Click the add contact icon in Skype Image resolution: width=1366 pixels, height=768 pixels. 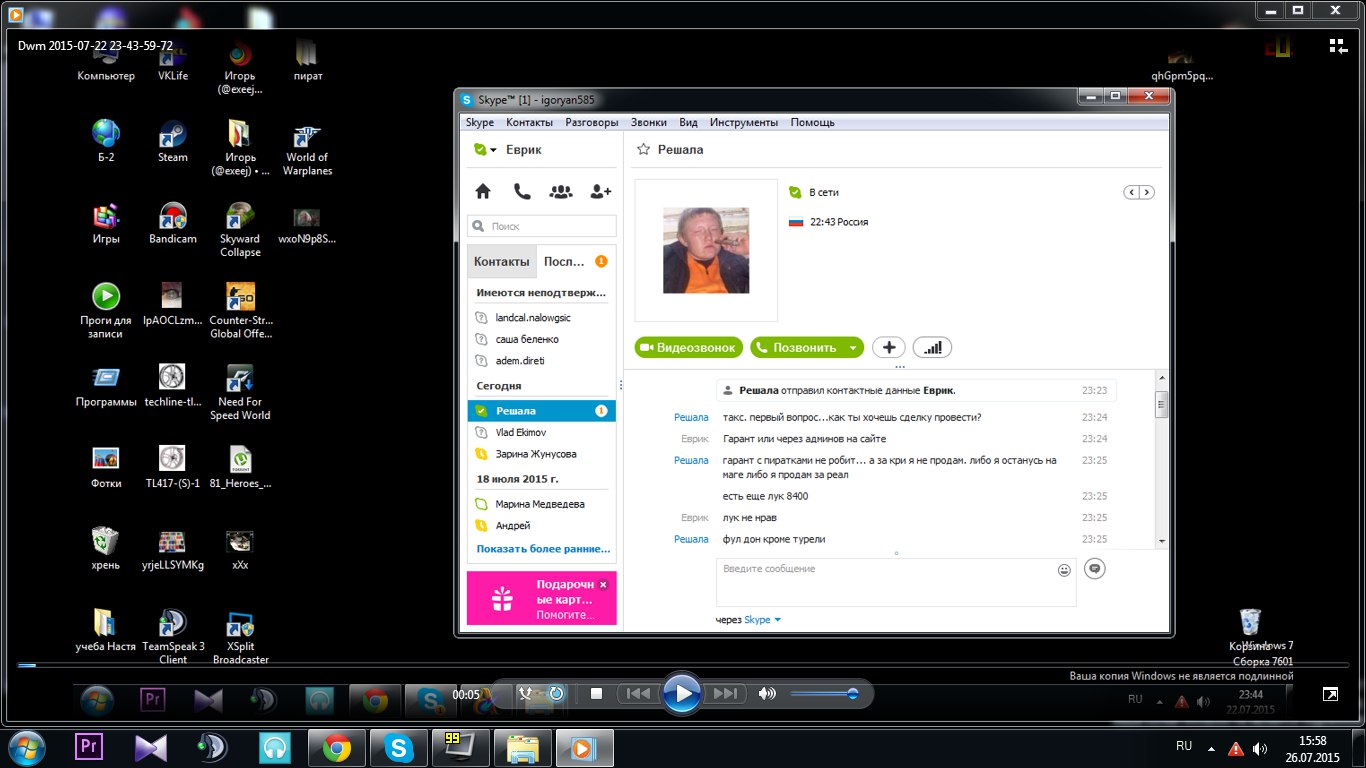(x=601, y=191)
